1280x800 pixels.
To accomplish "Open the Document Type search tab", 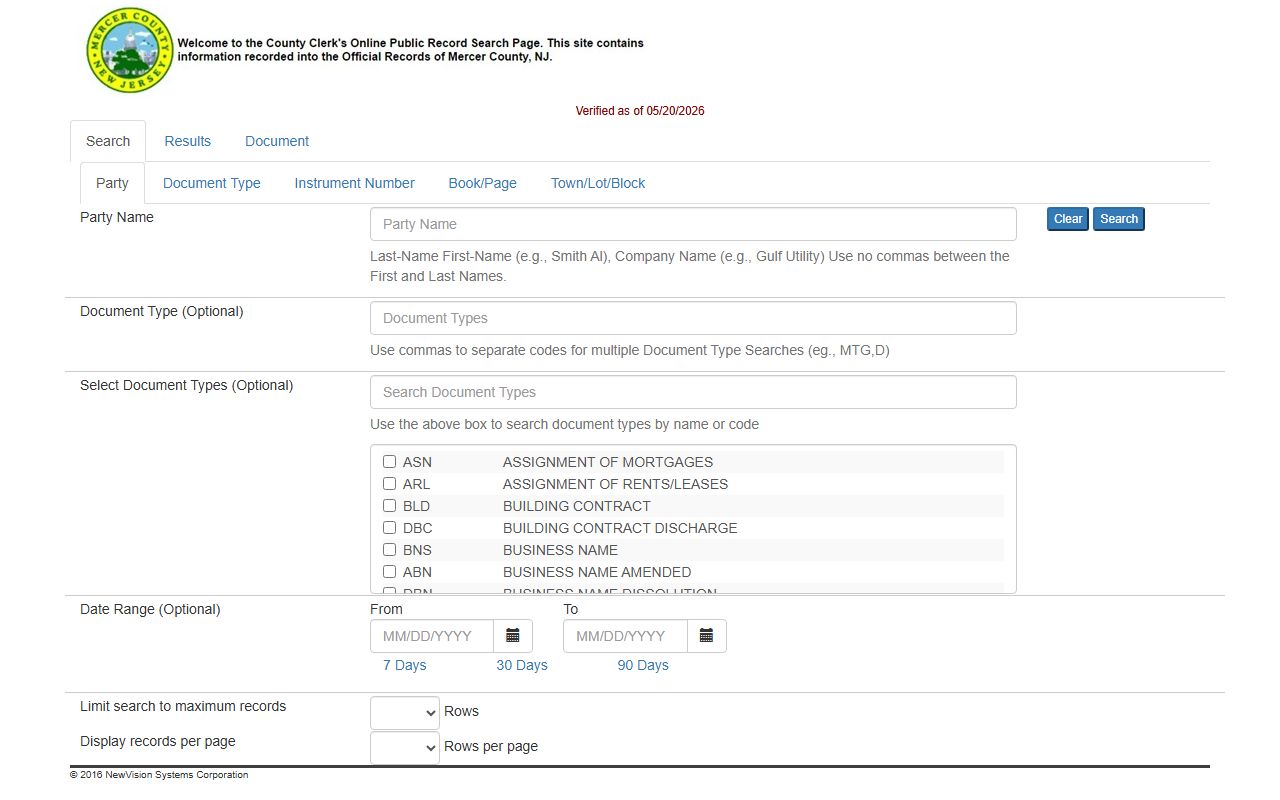I will click(212, 183).
